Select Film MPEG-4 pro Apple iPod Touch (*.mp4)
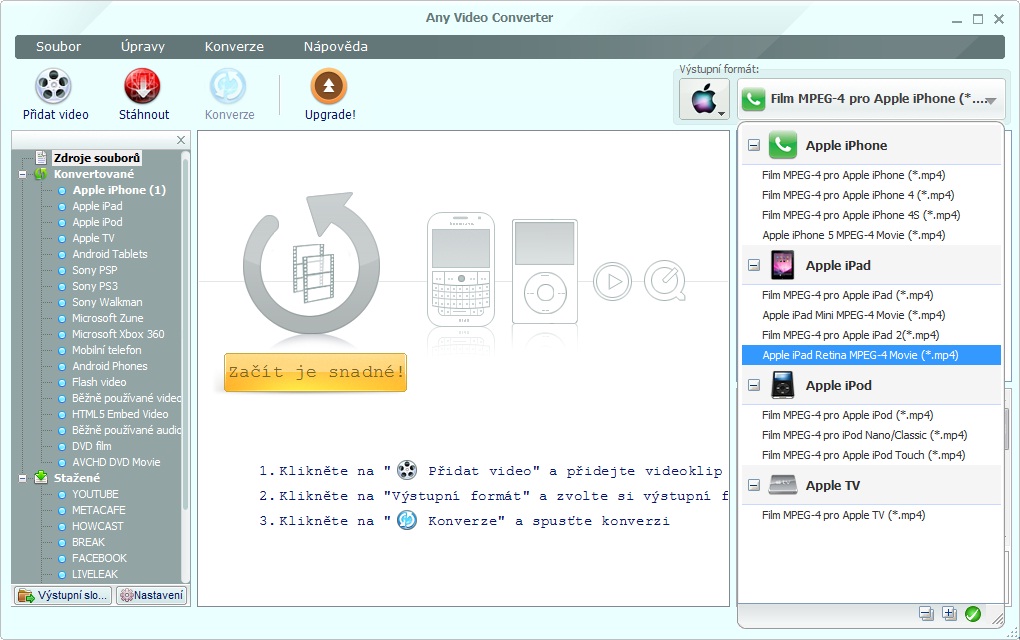 tap(863, 455)
